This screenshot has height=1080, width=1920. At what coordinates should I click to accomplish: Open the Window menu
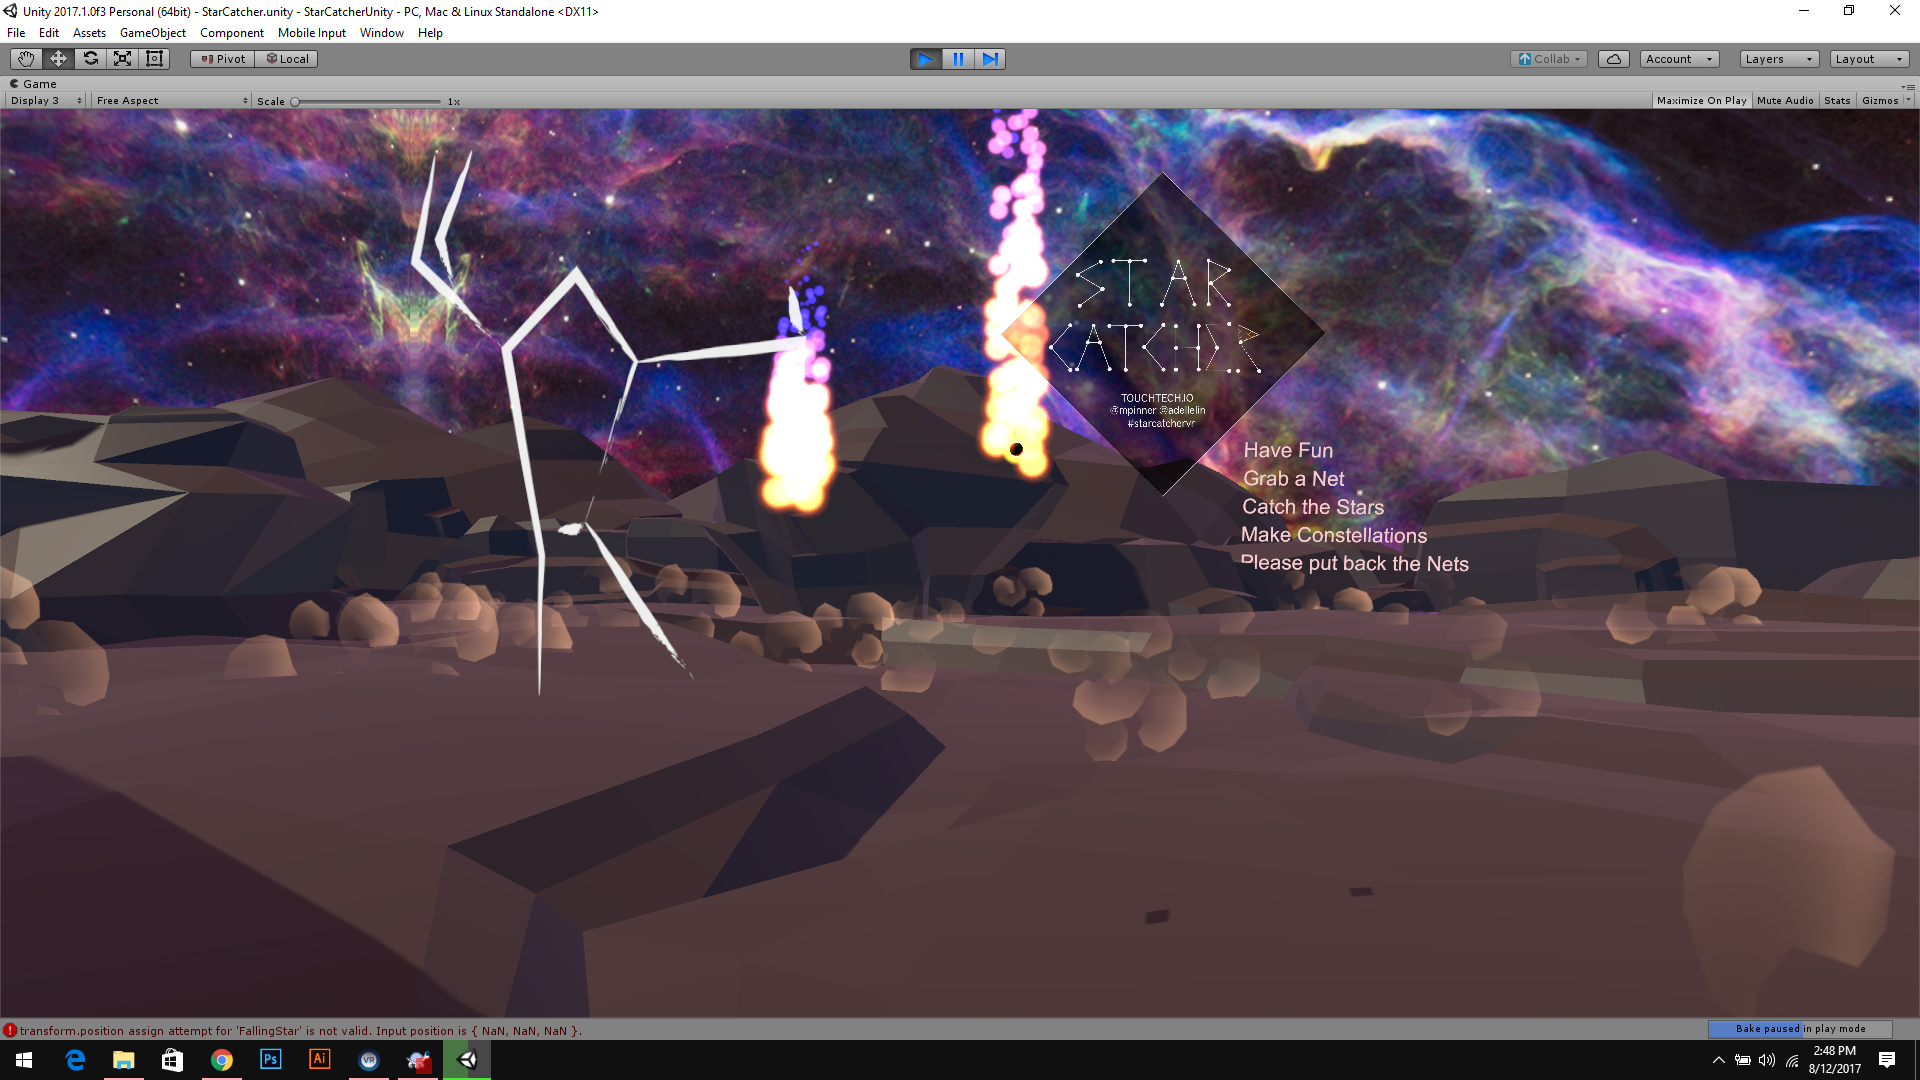[x=382, y=33]
